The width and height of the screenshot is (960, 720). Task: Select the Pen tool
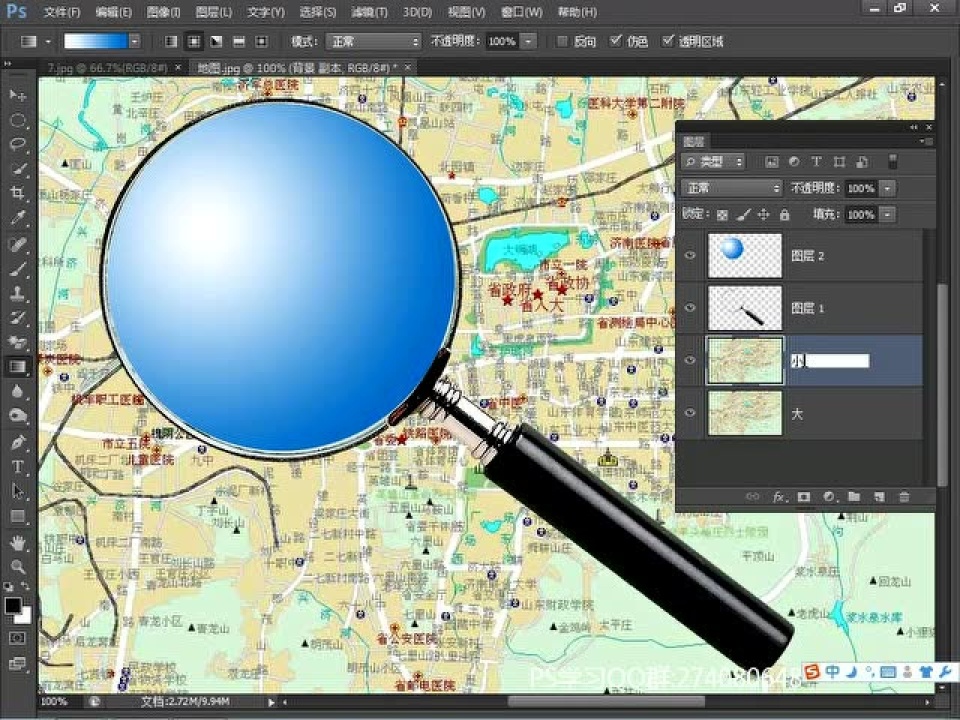18,442
